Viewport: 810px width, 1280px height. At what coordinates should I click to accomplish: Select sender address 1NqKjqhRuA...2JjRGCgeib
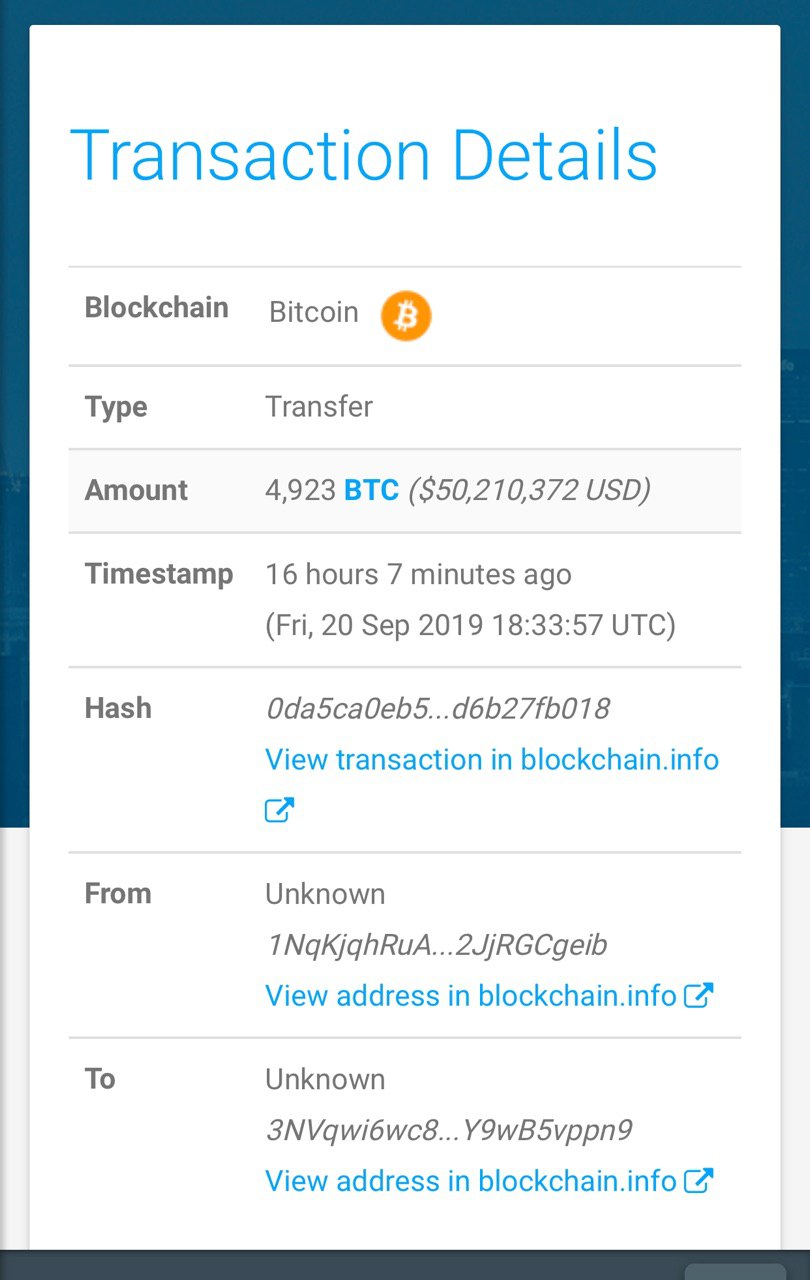click(436, 945)
